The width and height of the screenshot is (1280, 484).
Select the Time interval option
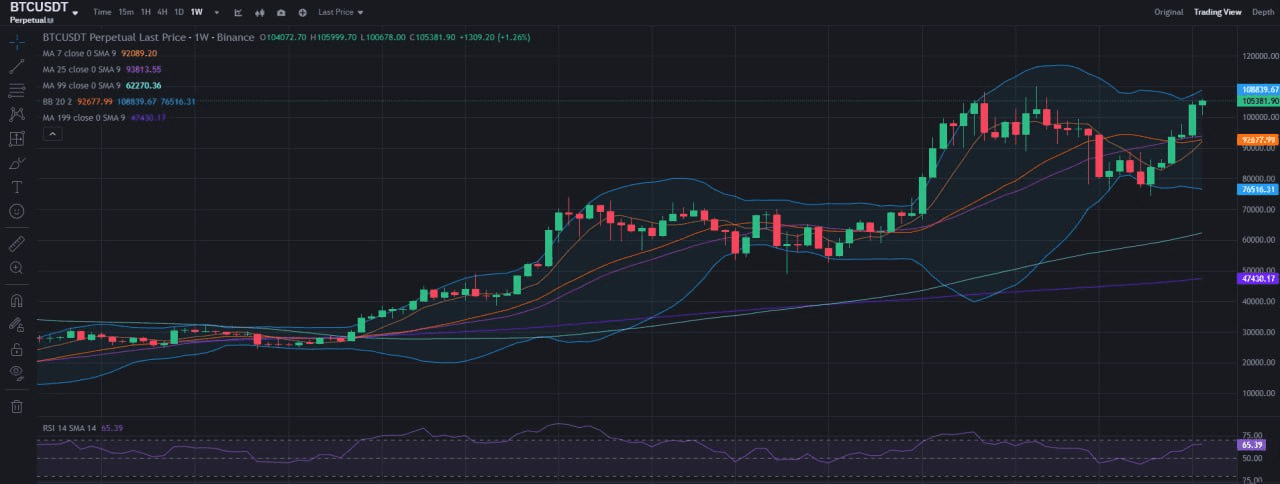point(102,12)
